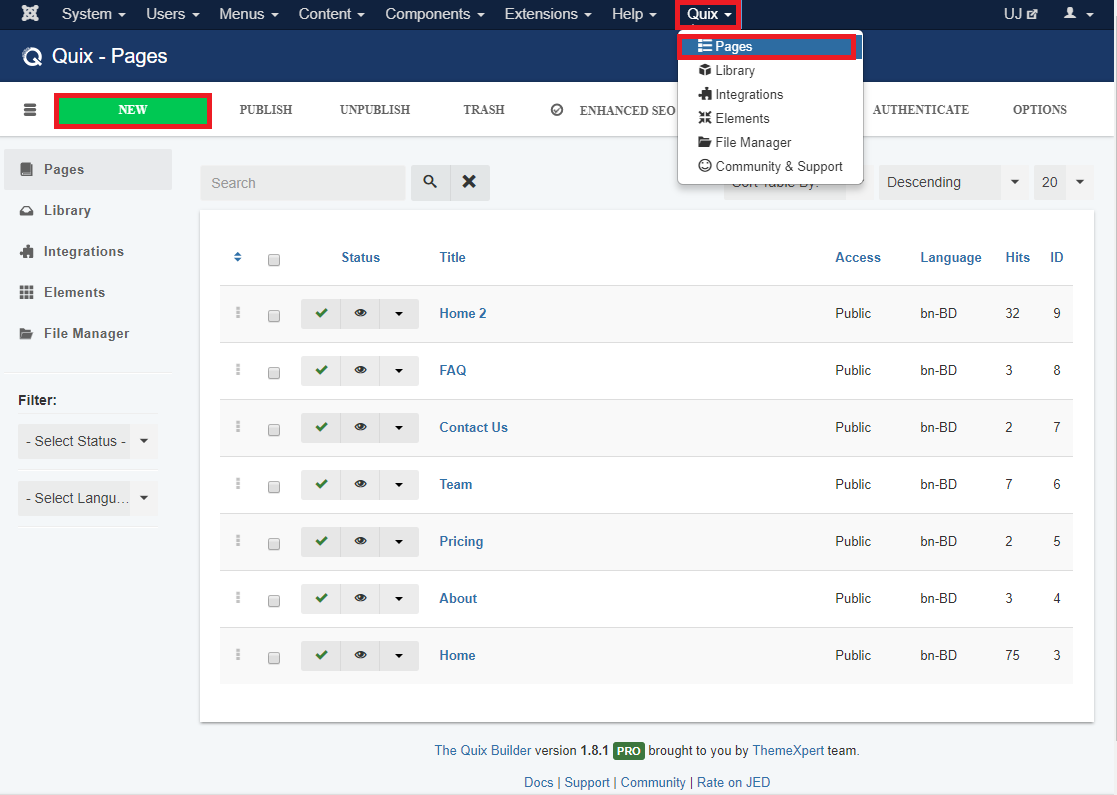Open the Extensions menu

click(x=548, y=14)
